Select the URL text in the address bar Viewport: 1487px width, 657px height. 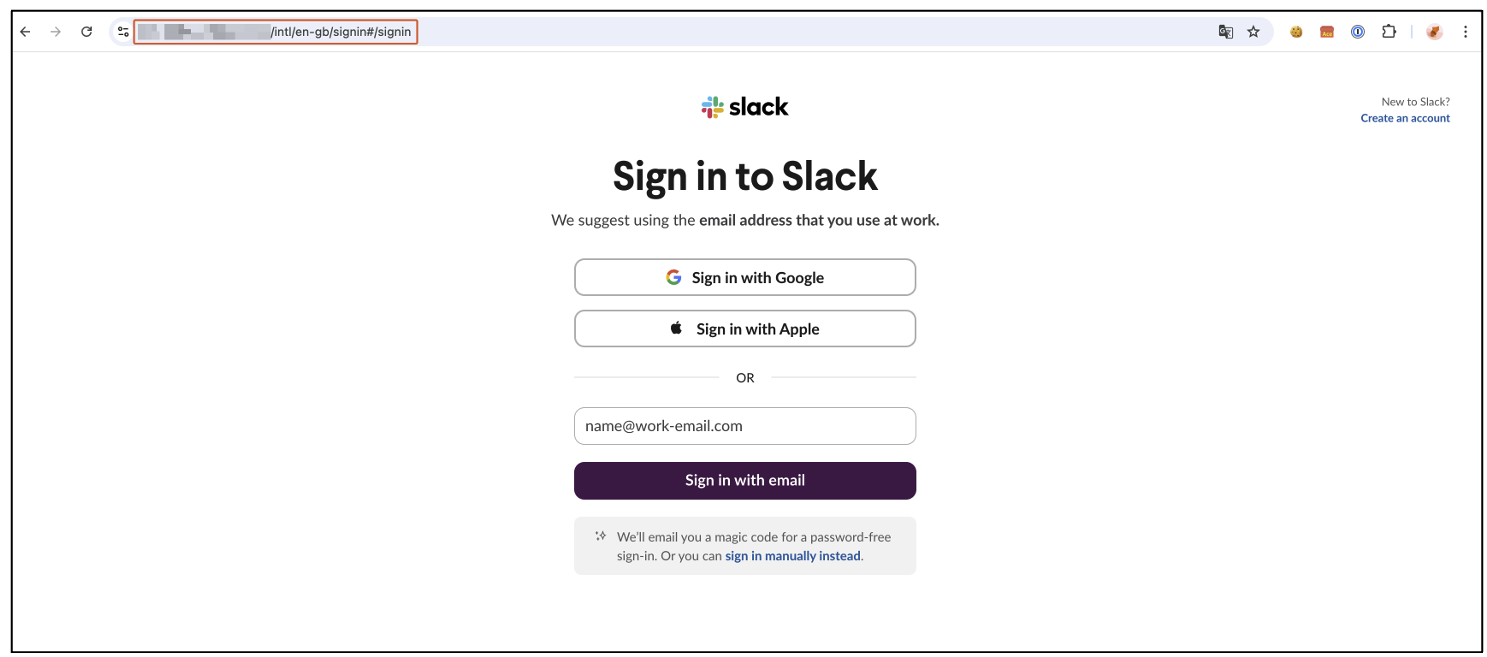click(x=270, y=31)
